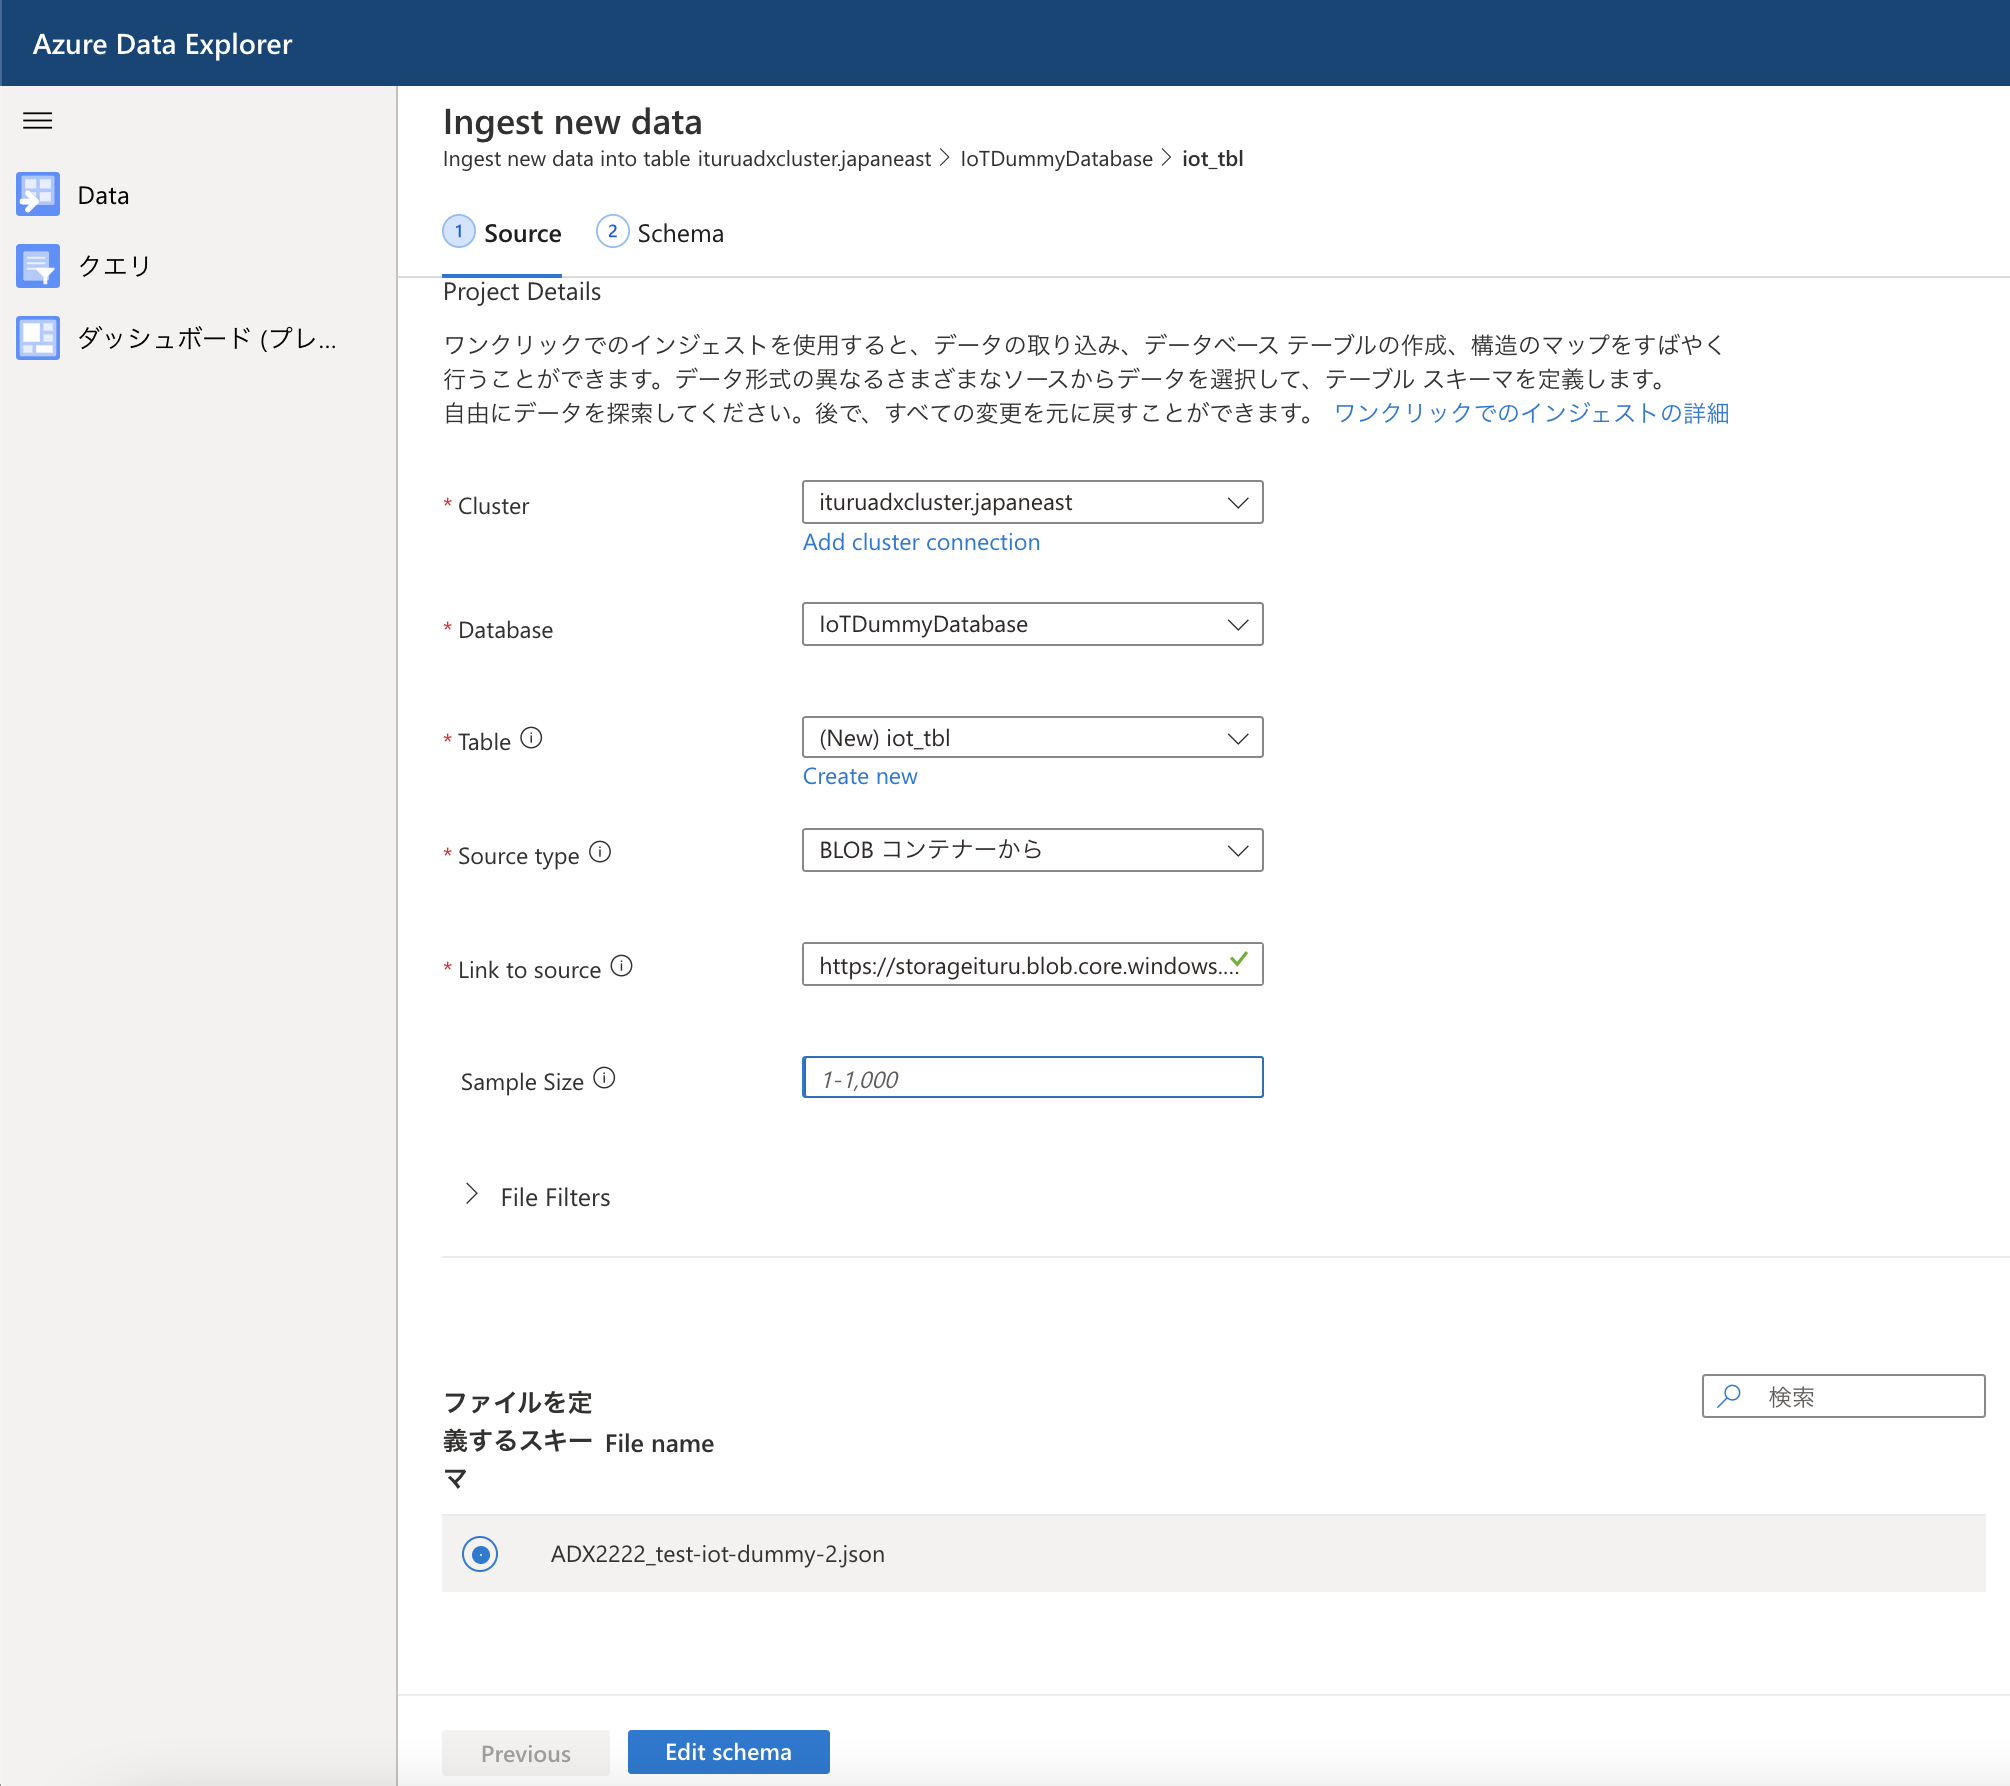Open the ダッシュボード dashboard icon

coord(38,338)
